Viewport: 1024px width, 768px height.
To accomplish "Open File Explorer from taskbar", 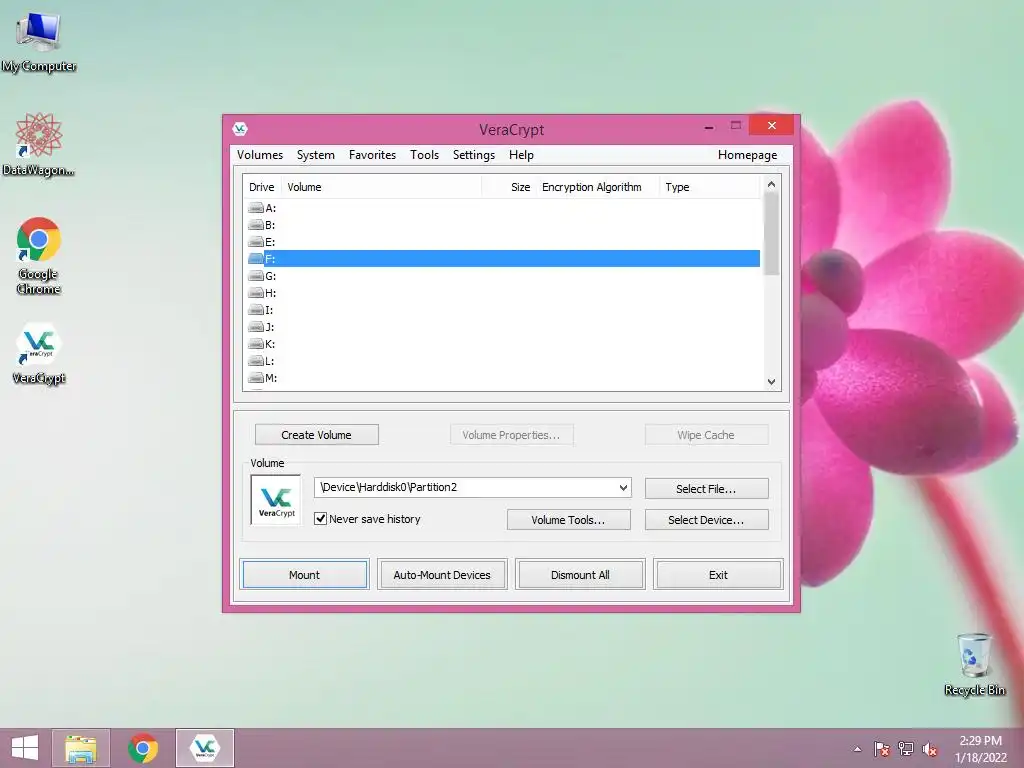I will click(81, 748).
